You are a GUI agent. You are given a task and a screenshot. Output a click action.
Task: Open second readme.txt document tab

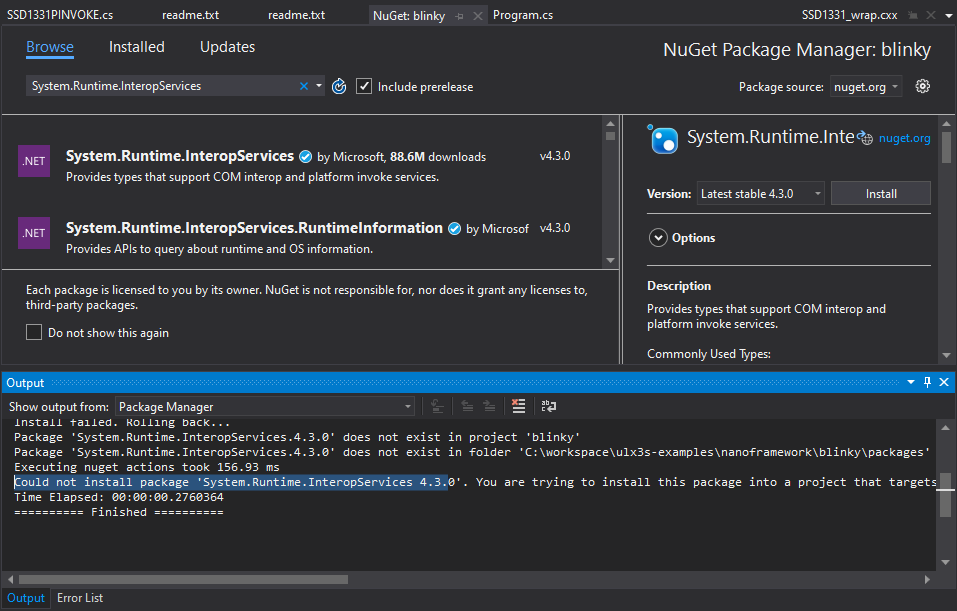click(x=297, y=15)
